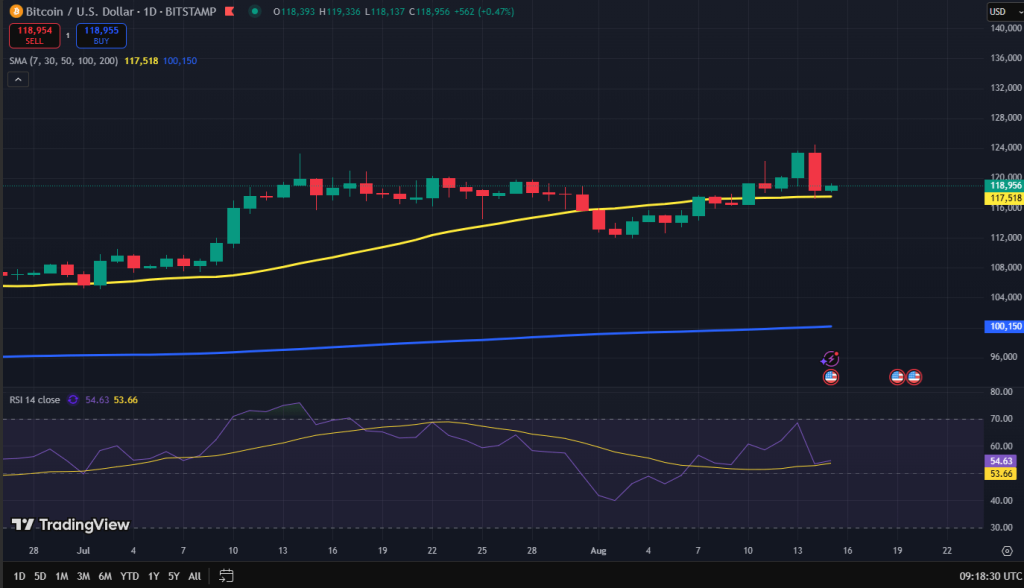
Task: Select the SMA (7, 30, 50, 100, 200) legend label
Action: click(x=63, y=61)
